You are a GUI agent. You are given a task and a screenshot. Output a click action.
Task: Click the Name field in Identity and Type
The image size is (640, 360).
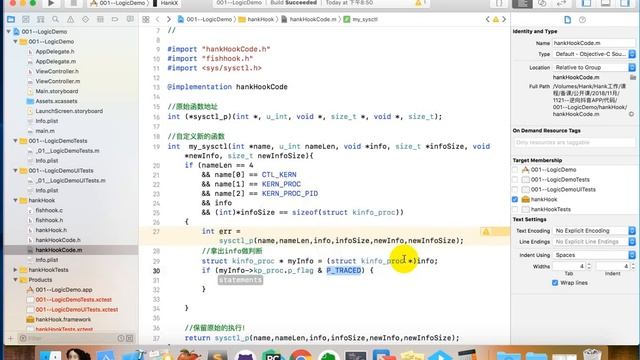point(594,43)
